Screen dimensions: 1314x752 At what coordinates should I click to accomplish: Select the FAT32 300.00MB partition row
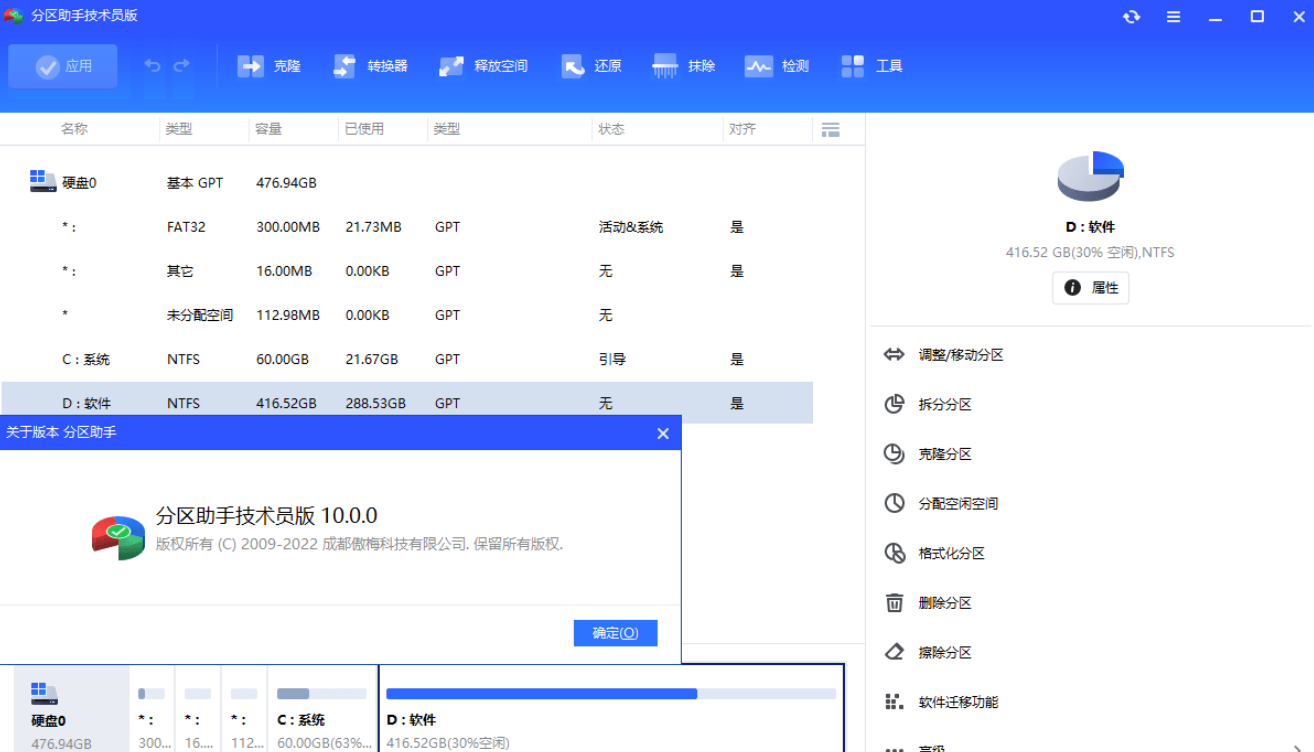click(406, 227)
